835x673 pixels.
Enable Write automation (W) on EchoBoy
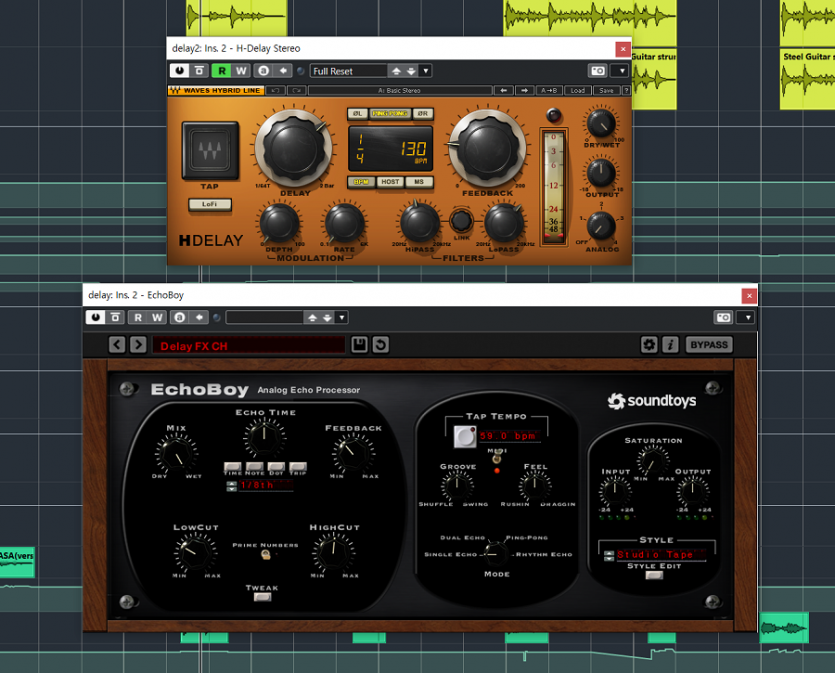157,317
